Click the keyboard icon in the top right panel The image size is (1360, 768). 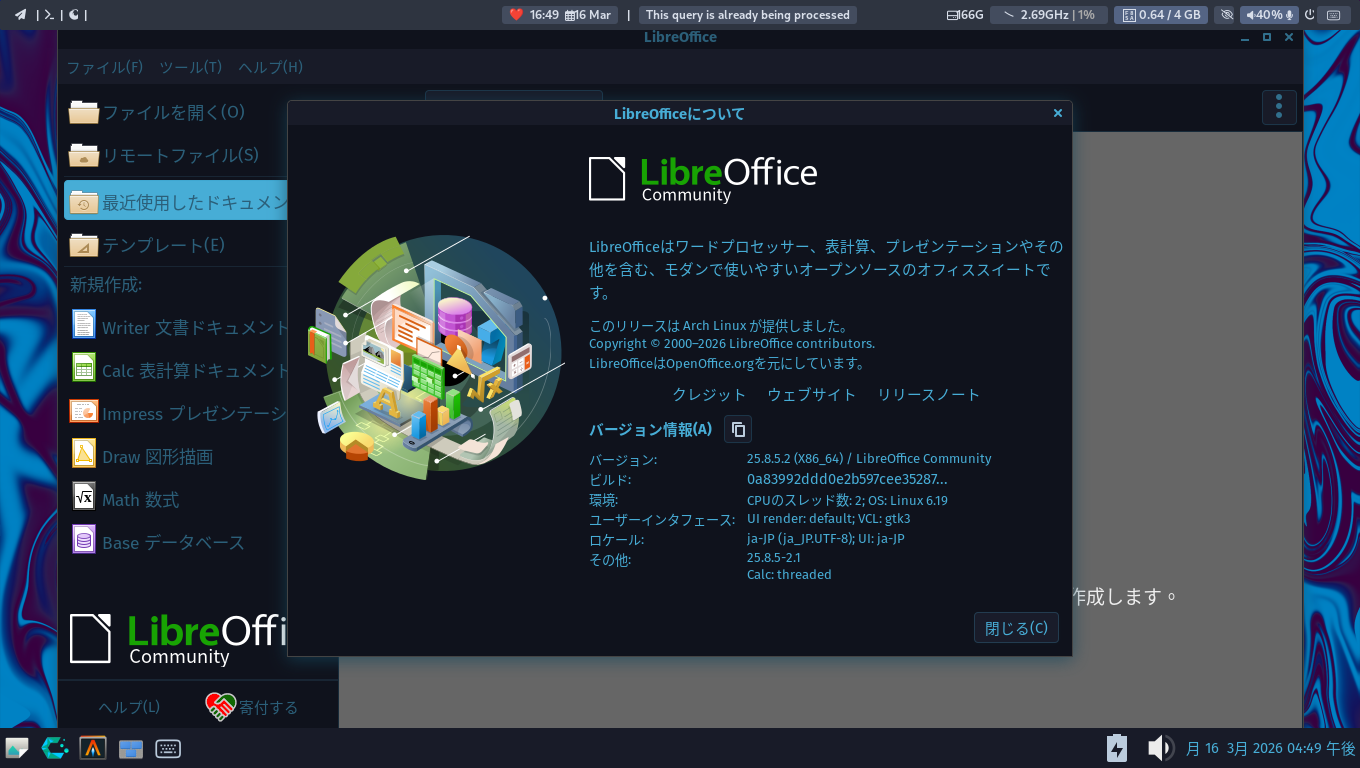(1333, 15)
